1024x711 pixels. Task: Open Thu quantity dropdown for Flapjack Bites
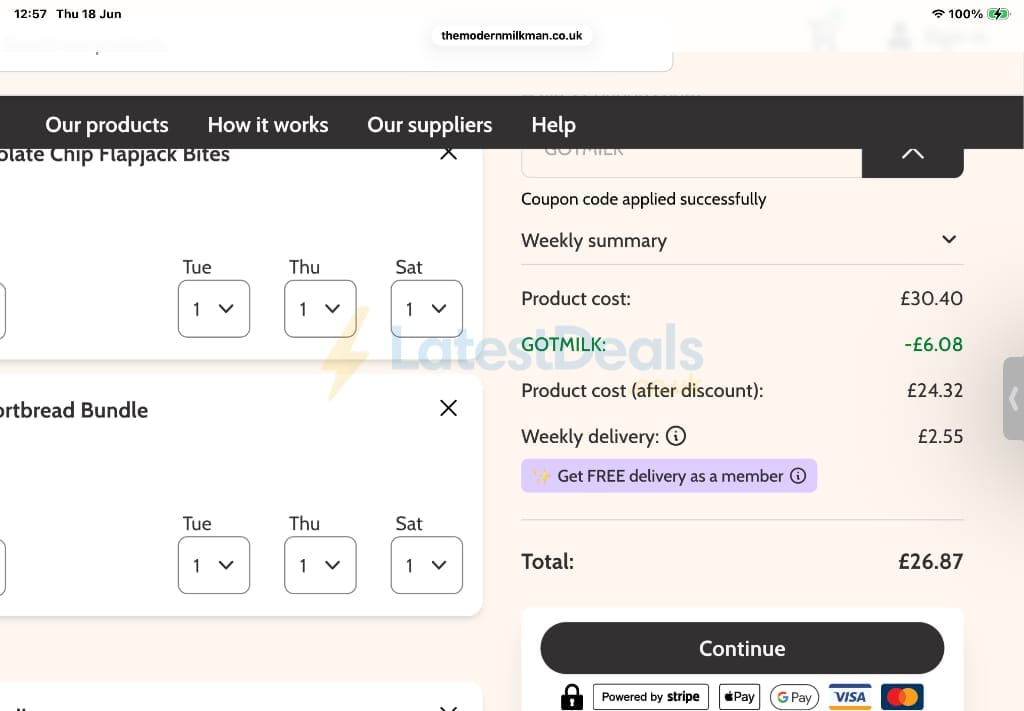(x=320, y=309)
